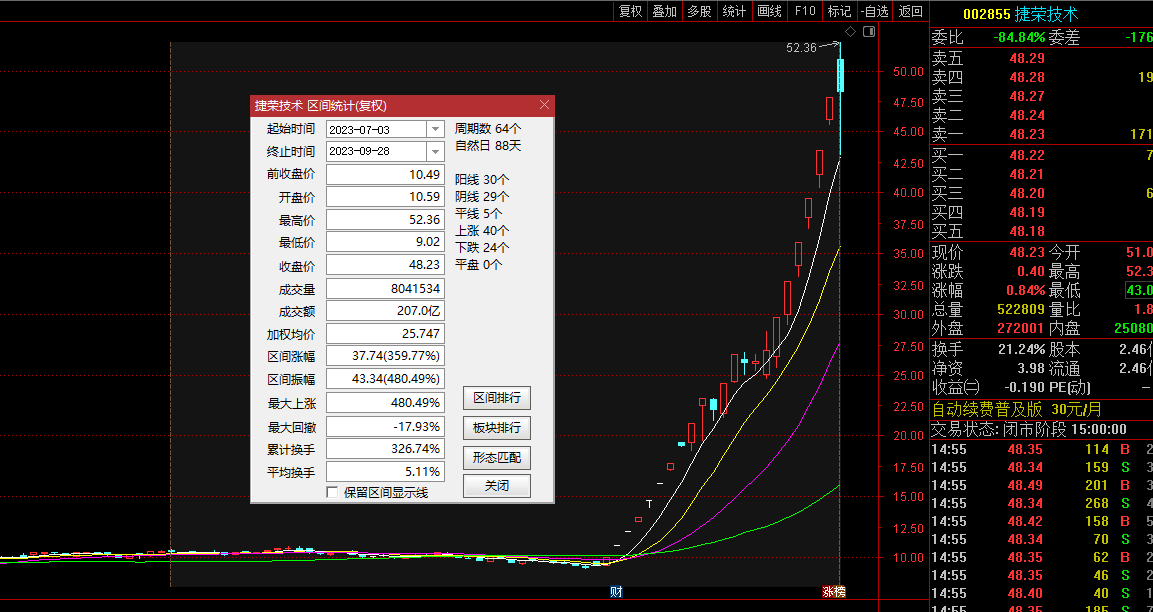Select the 多股 multi-stock menu item
This screenshot has height=612, width=1153.
(699, 11)
